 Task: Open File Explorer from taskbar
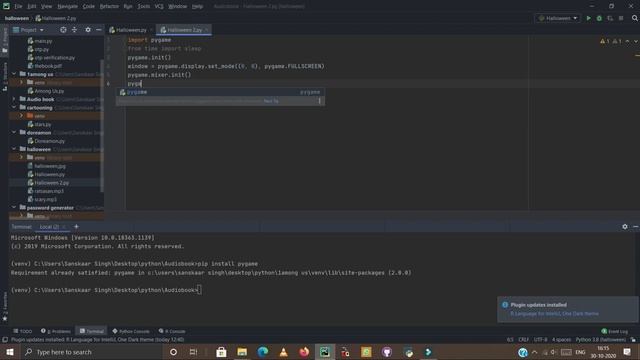coord(242,352)
